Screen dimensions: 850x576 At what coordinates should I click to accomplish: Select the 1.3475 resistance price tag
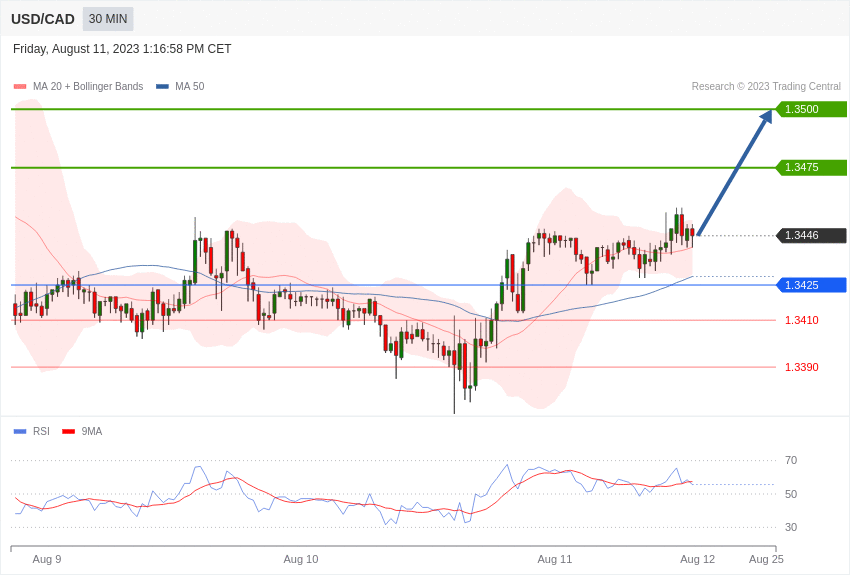click(x=811, y=167)
